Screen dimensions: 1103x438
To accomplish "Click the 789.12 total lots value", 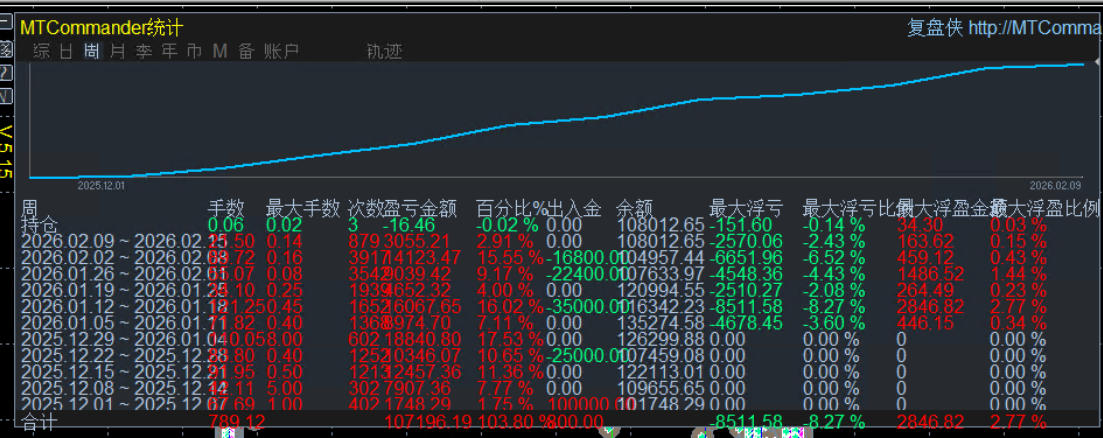I will point(237,422).
